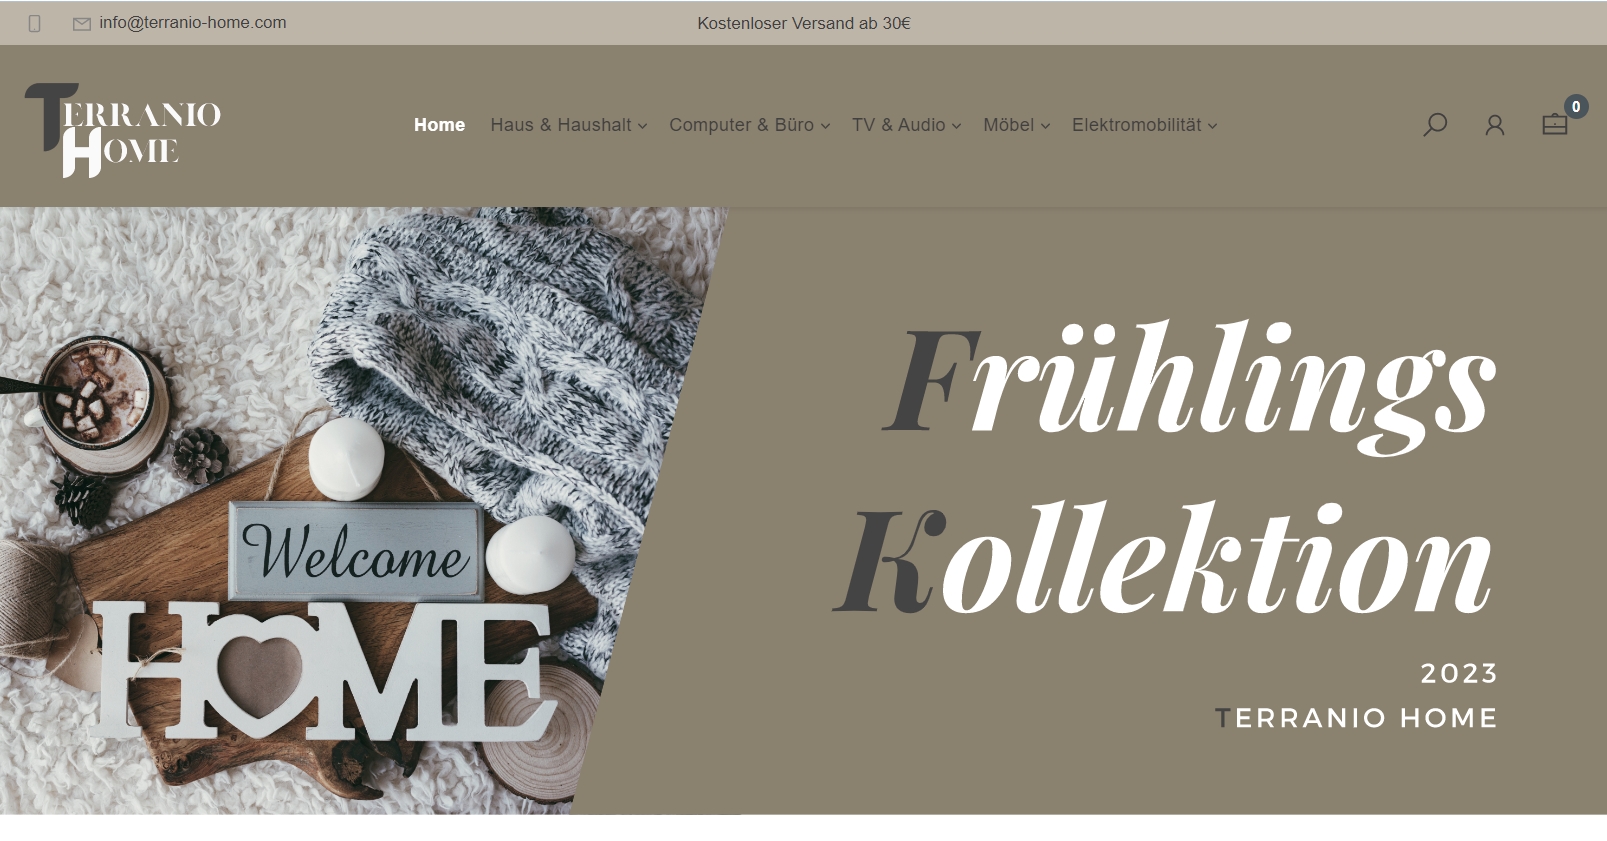Screen dimensions: 1607x841
Task: Expand the TV & Audio chevron
Action: click(x=956, y=126)
